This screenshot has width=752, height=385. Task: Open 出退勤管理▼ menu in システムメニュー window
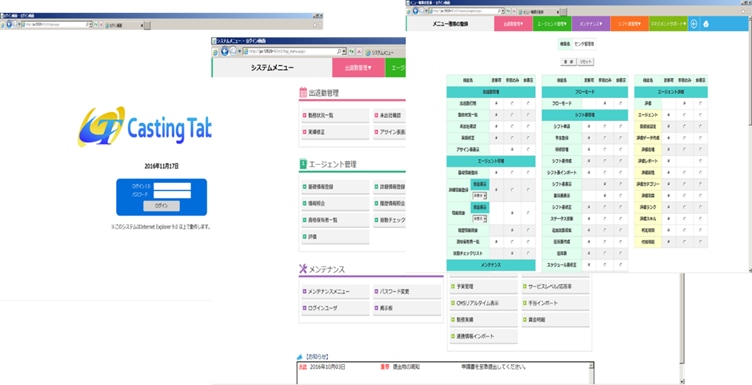pos(358,68)
